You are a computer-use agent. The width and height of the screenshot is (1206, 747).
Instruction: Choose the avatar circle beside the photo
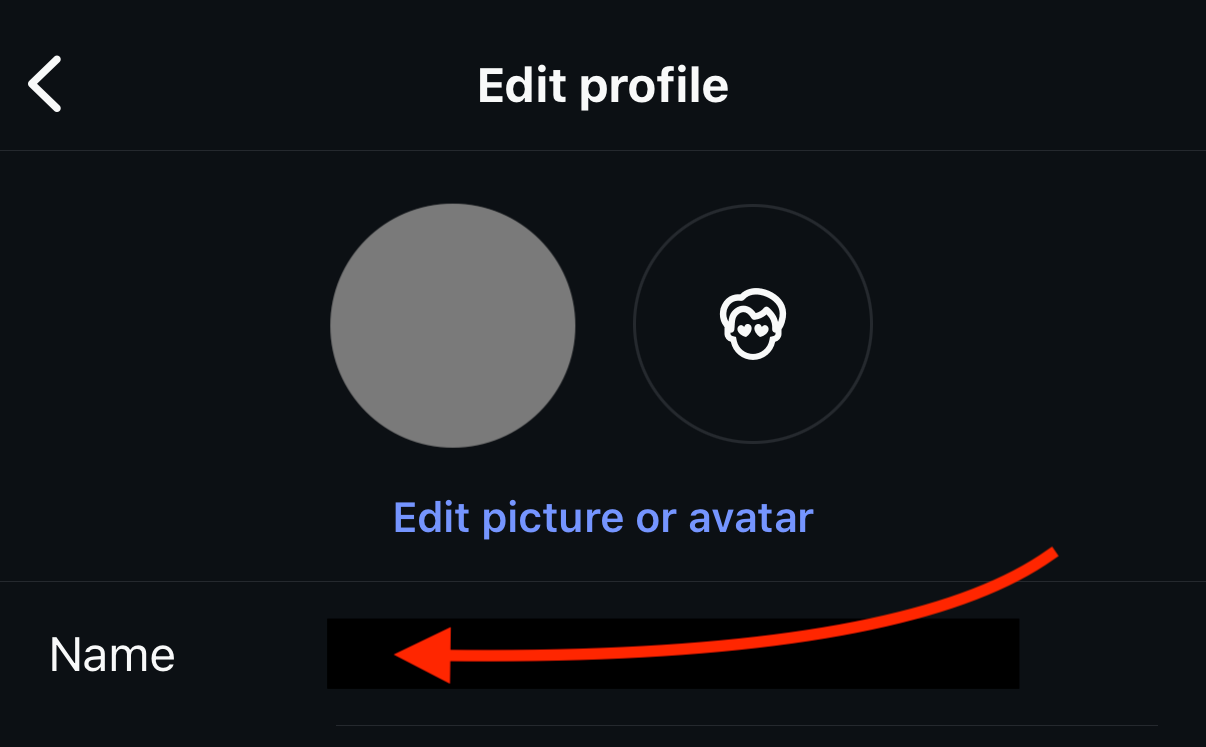coord(753,324)
